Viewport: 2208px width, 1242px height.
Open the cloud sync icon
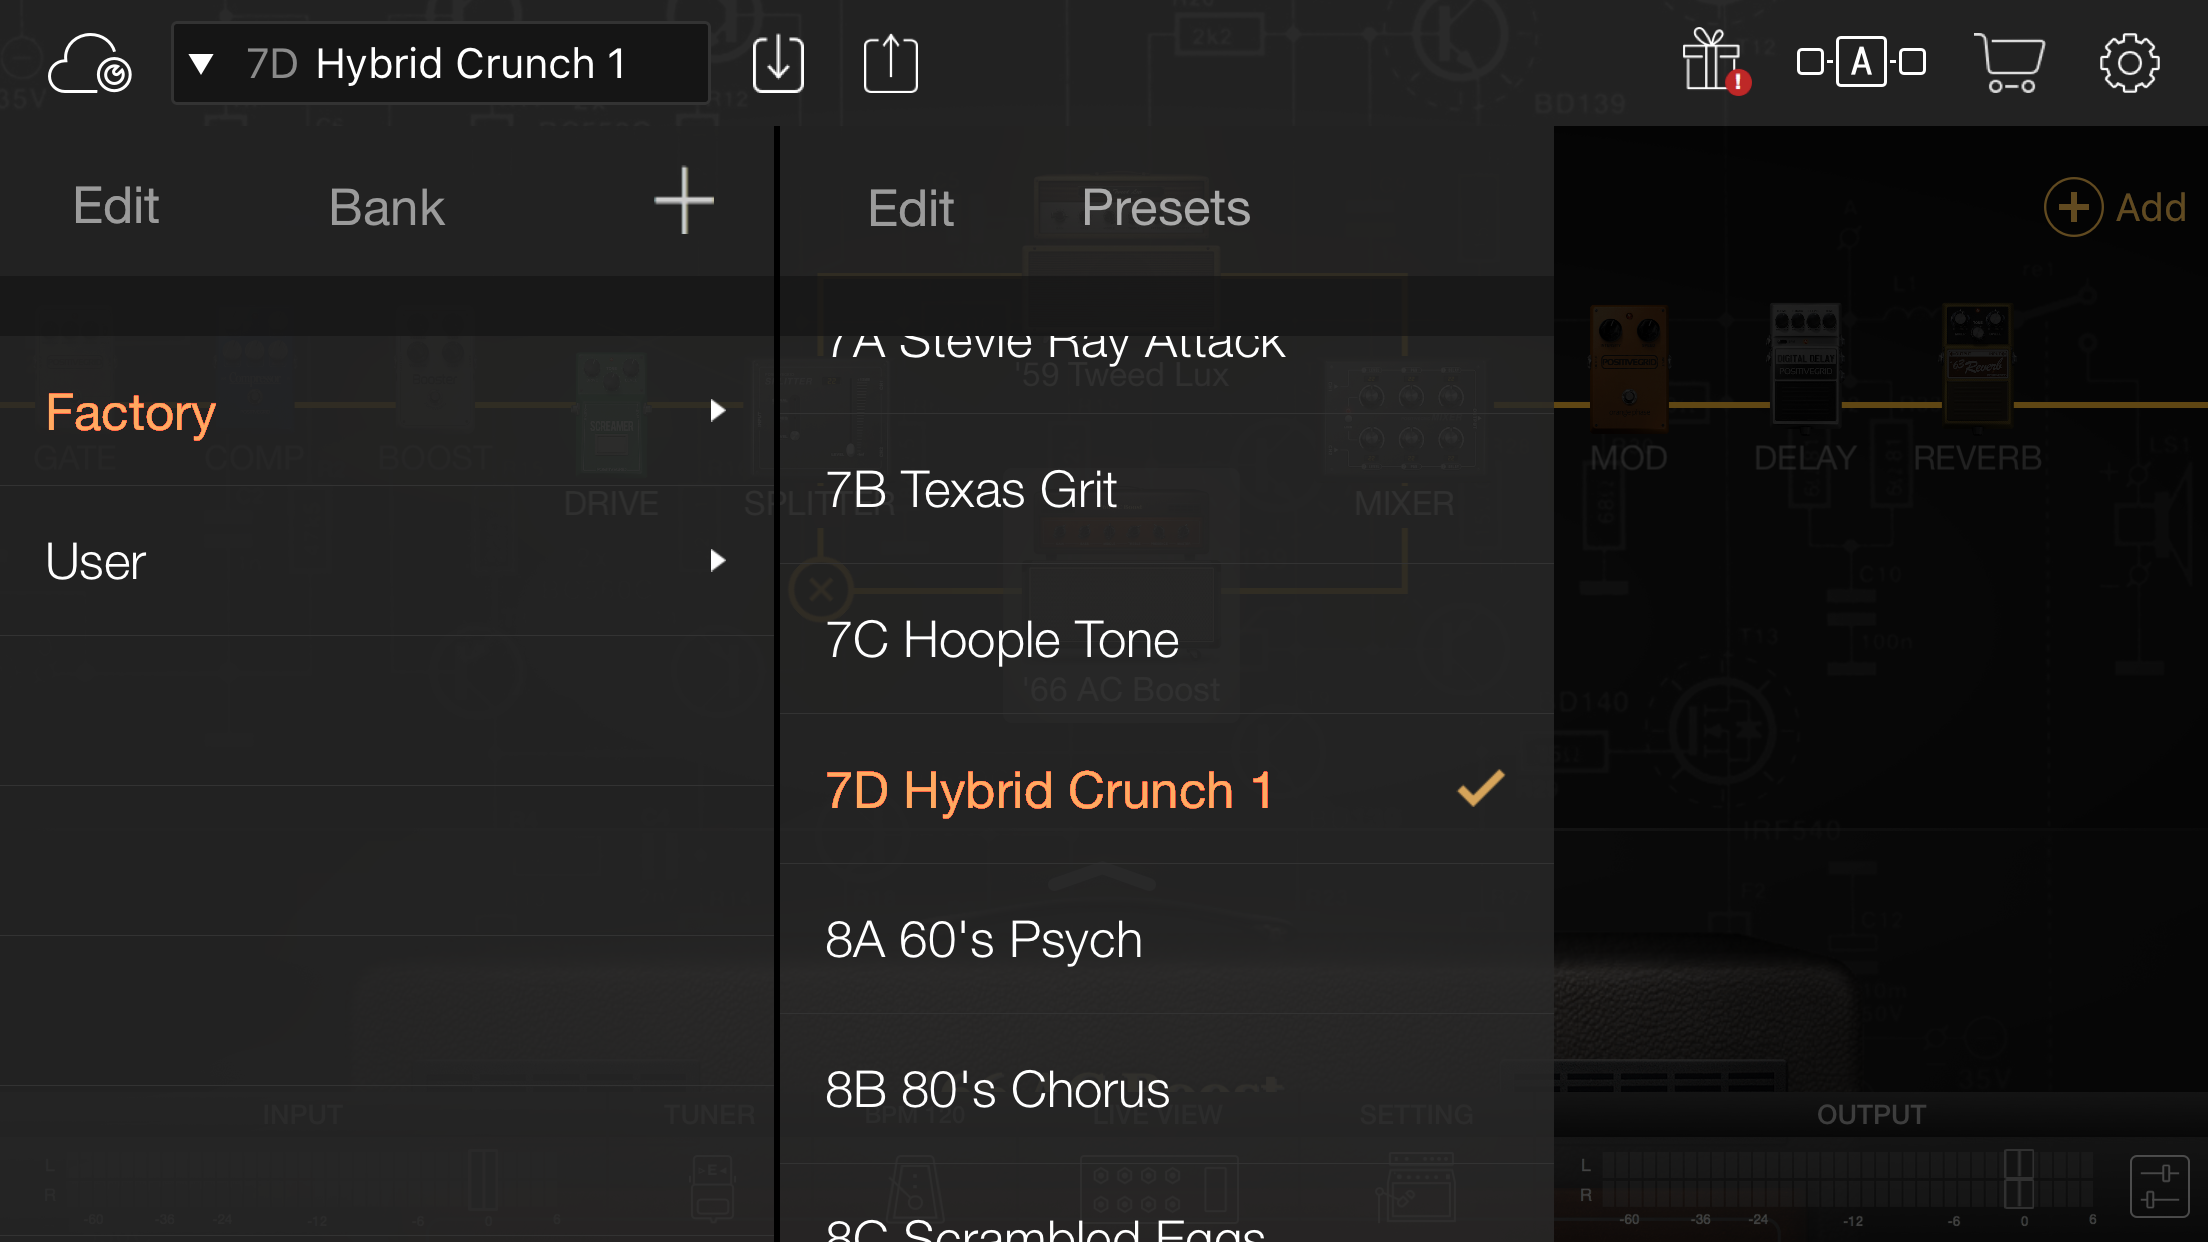[89, 64]
